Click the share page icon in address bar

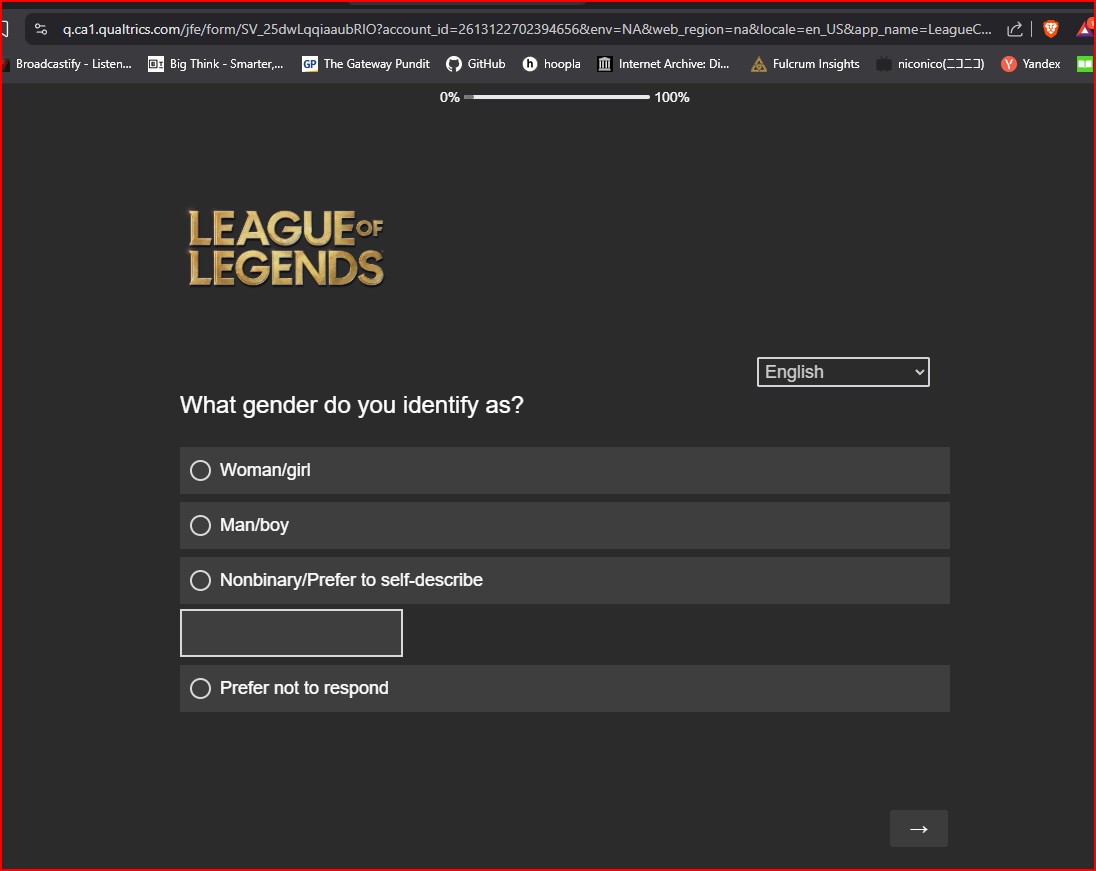(x=1015, y=29)
